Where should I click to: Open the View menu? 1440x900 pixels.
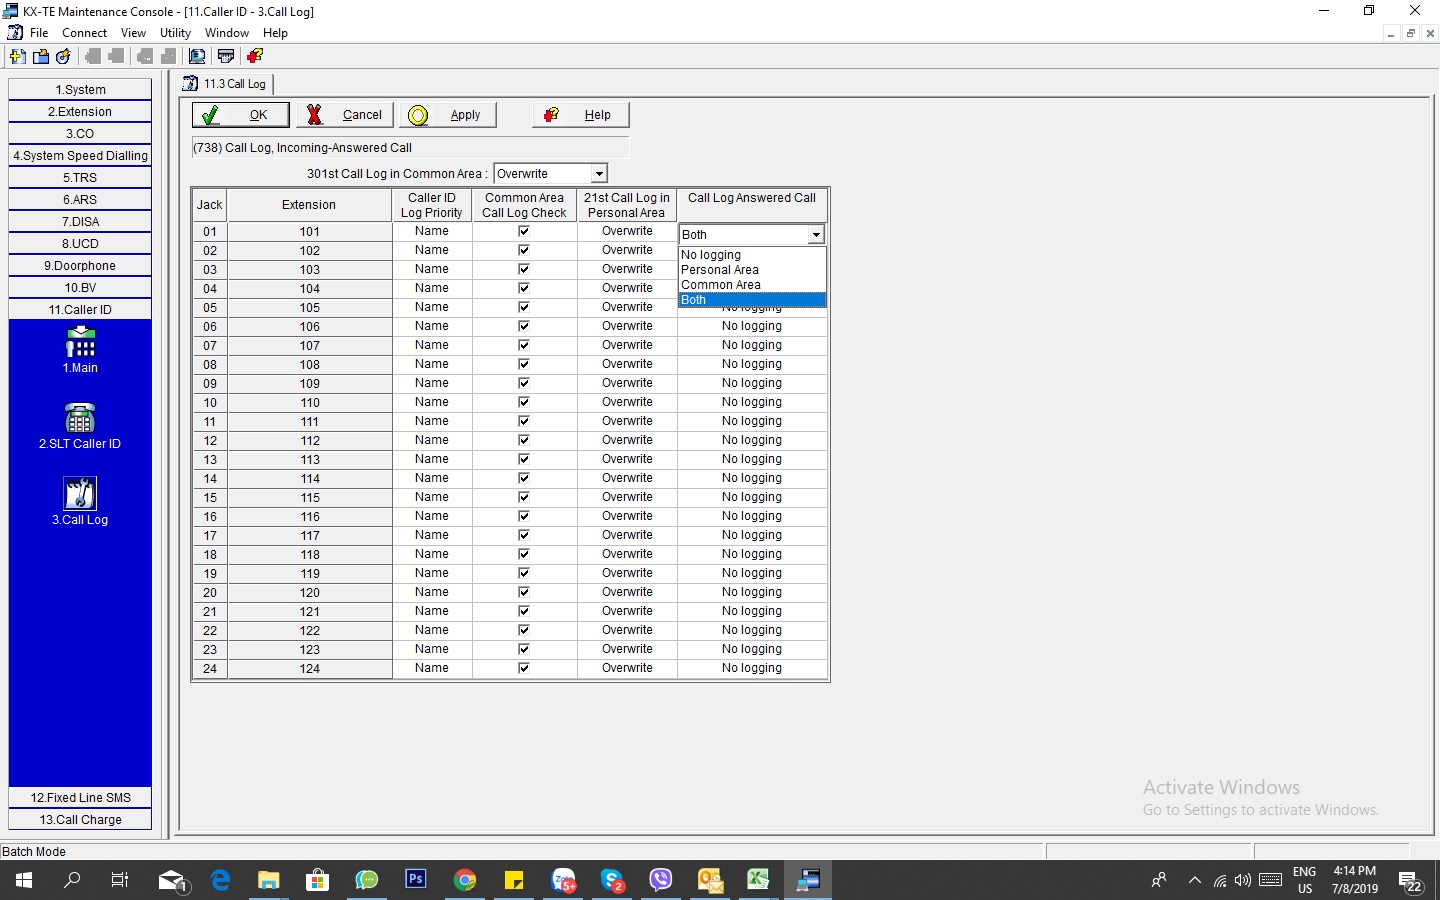coord(133,33)
